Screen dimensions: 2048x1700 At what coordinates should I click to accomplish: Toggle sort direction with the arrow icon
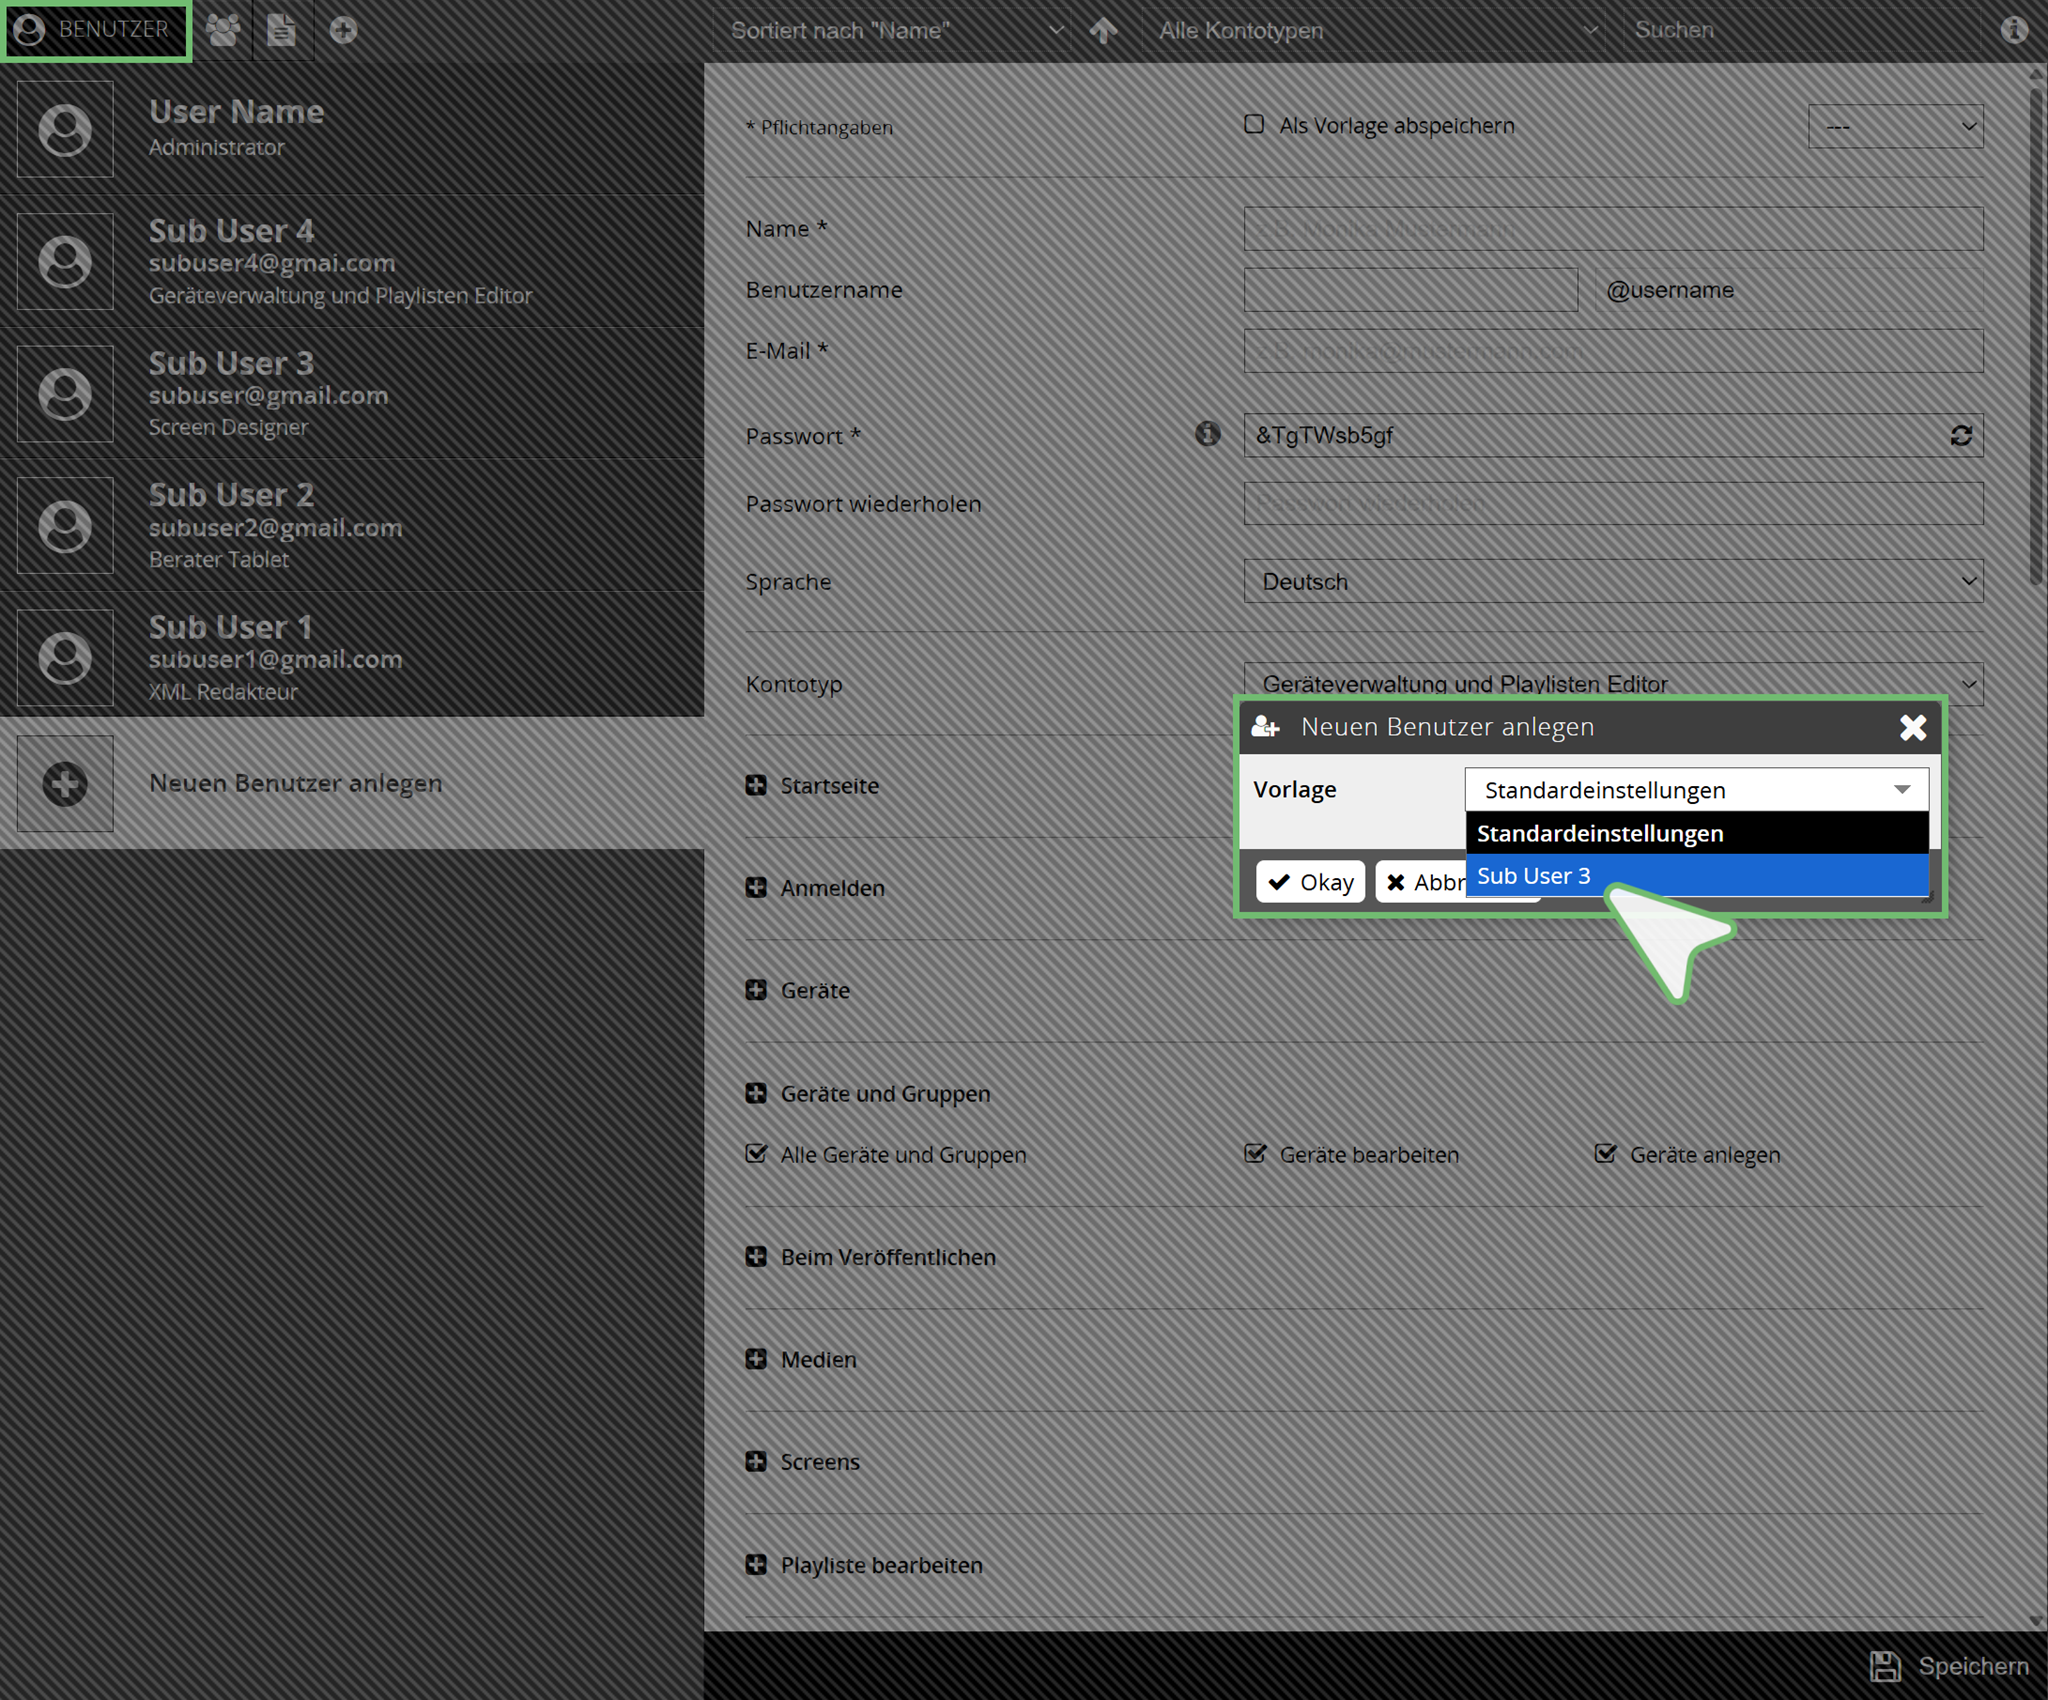pos(1103,30)
